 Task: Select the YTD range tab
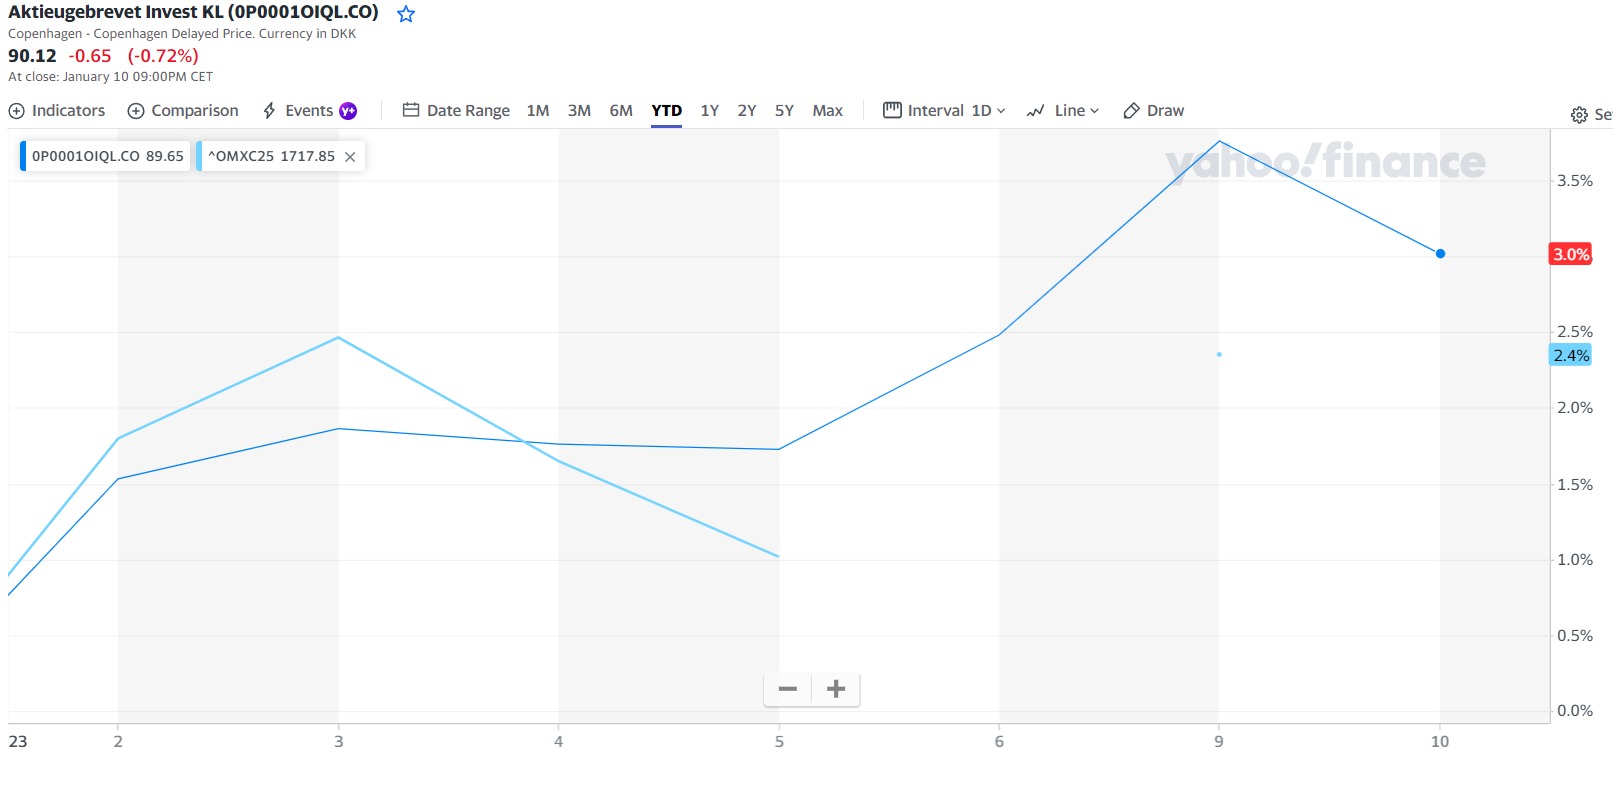click(666, 111)
